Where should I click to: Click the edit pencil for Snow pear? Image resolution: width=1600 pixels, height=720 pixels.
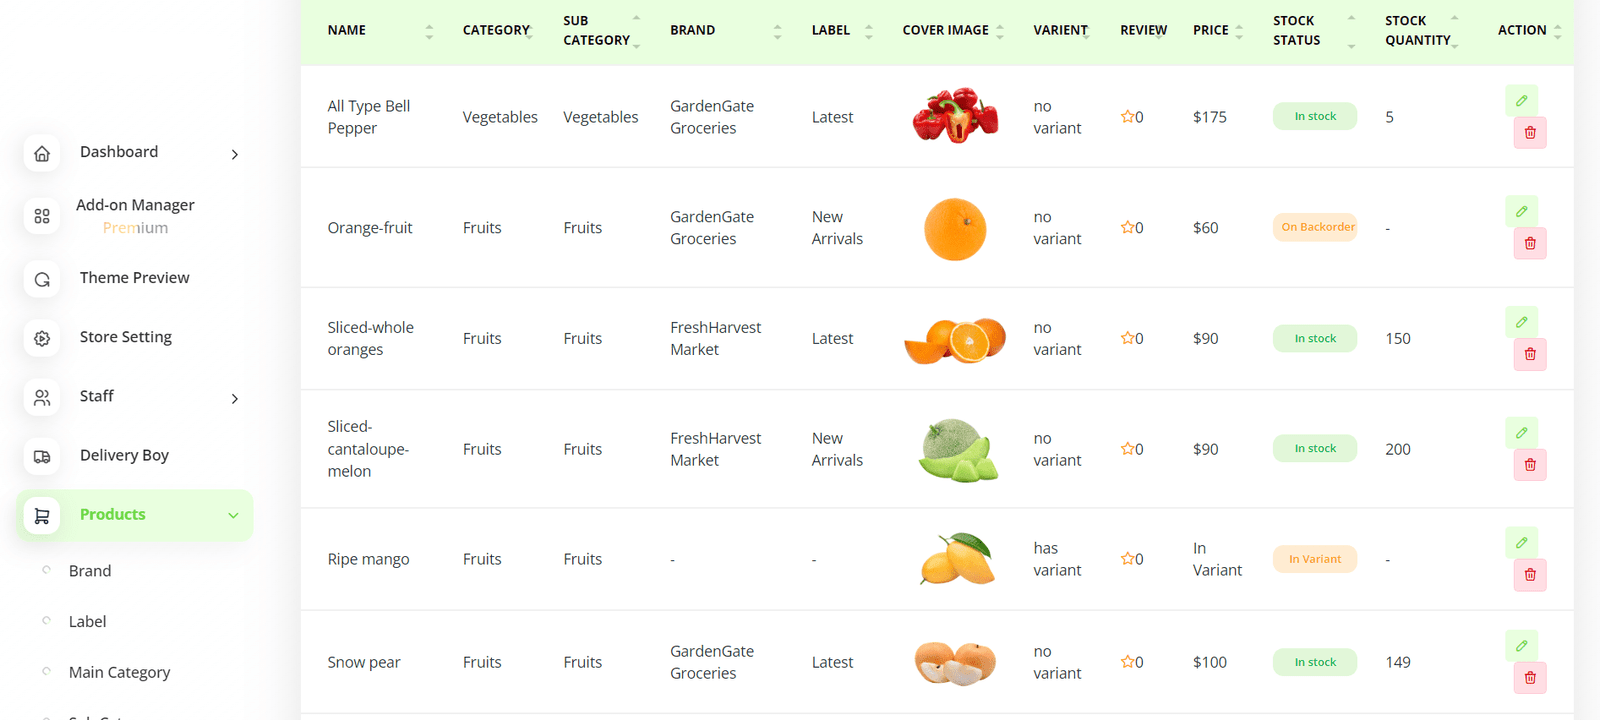point(1521,645)
